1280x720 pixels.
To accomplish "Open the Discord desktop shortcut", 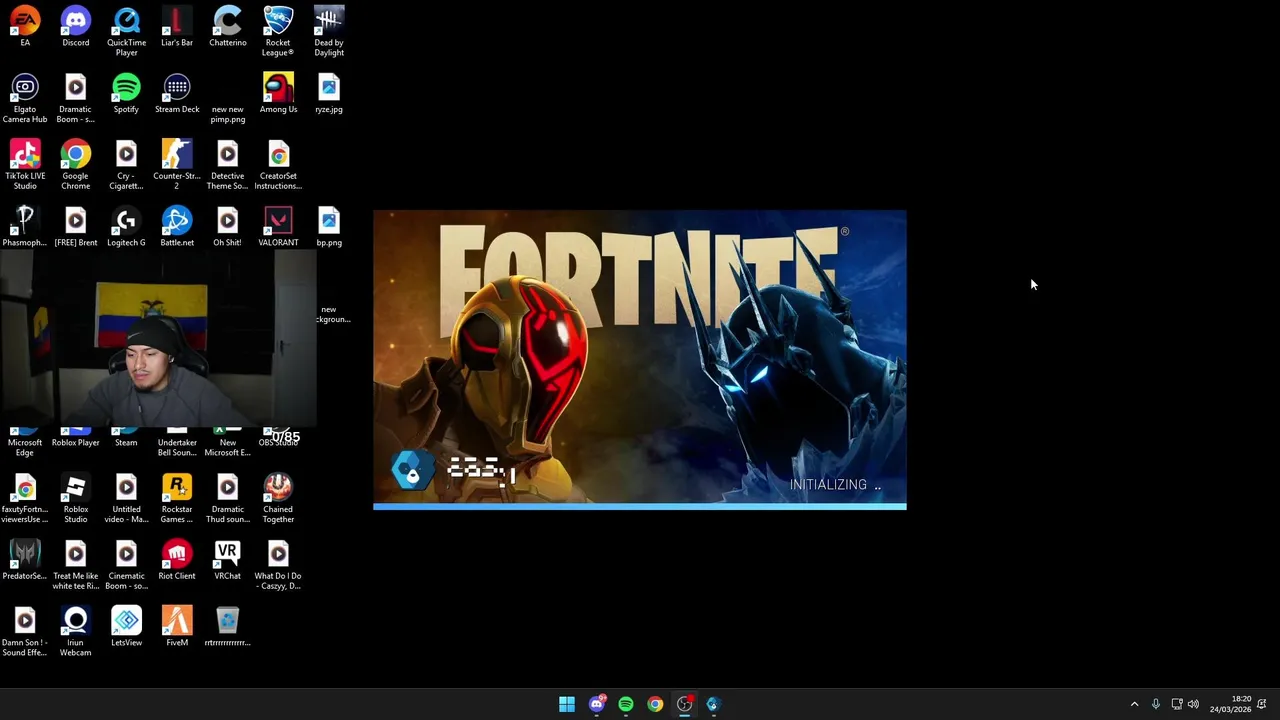I will pos(76,27).
